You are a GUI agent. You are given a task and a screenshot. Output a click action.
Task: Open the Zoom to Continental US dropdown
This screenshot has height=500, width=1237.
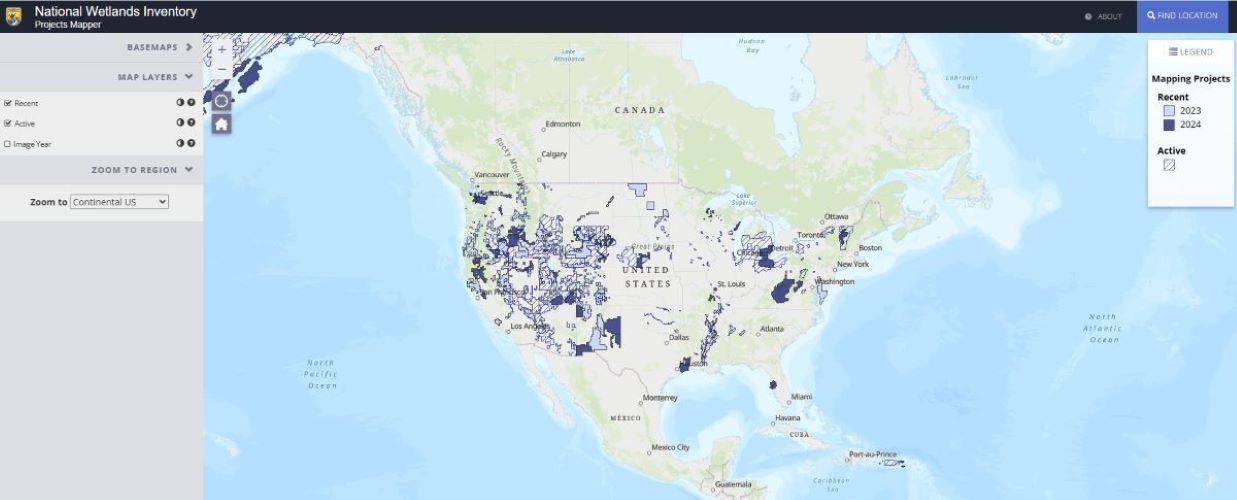click(120, 202)
